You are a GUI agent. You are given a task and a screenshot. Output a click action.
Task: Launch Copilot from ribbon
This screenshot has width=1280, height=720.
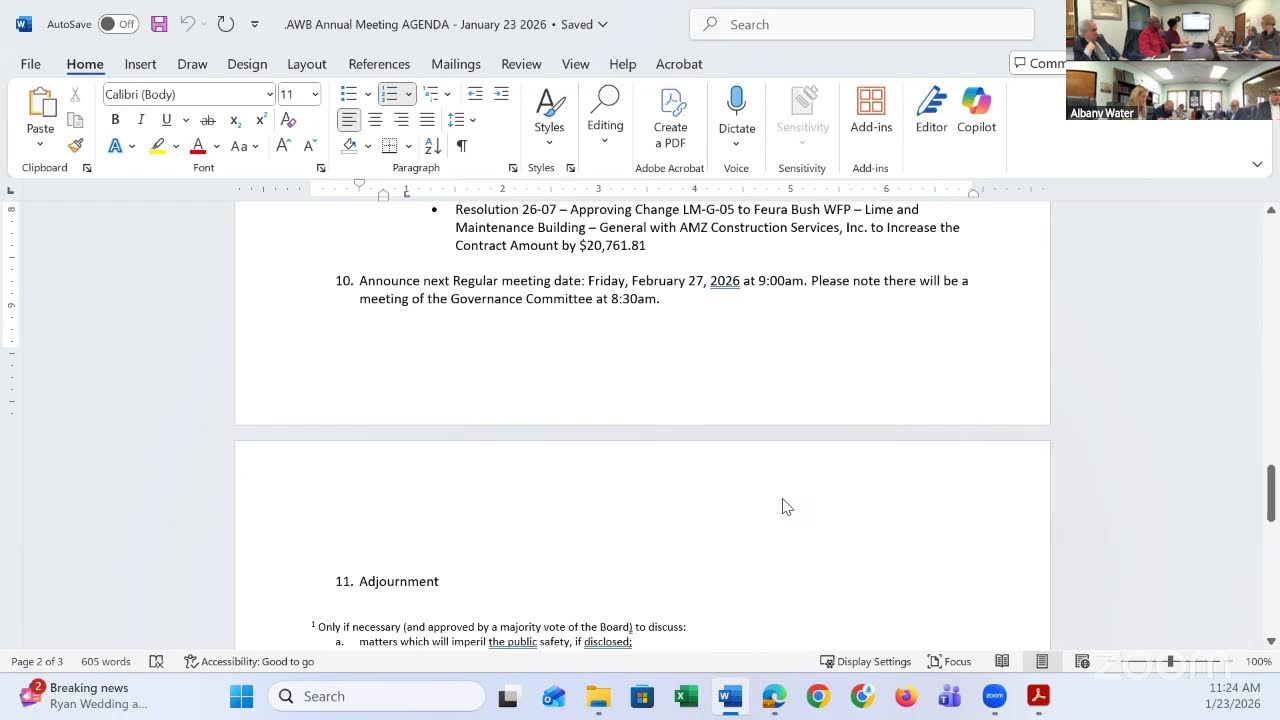[x=976, y=110]
